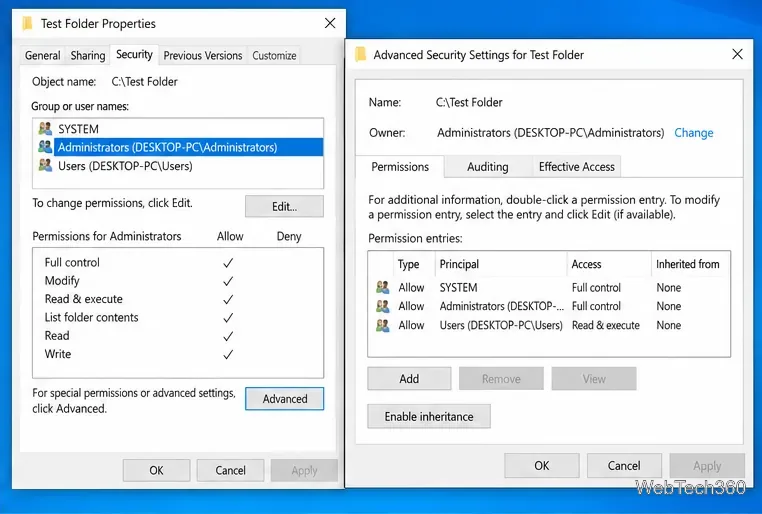The image size is (762, 514).
Task: Switch to the Customize tab
Action: 274,55
